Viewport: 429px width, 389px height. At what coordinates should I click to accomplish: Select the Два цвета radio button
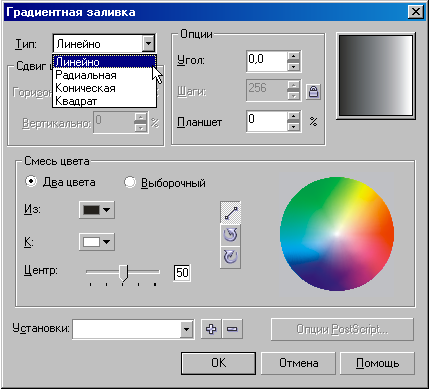pos(31,182)
